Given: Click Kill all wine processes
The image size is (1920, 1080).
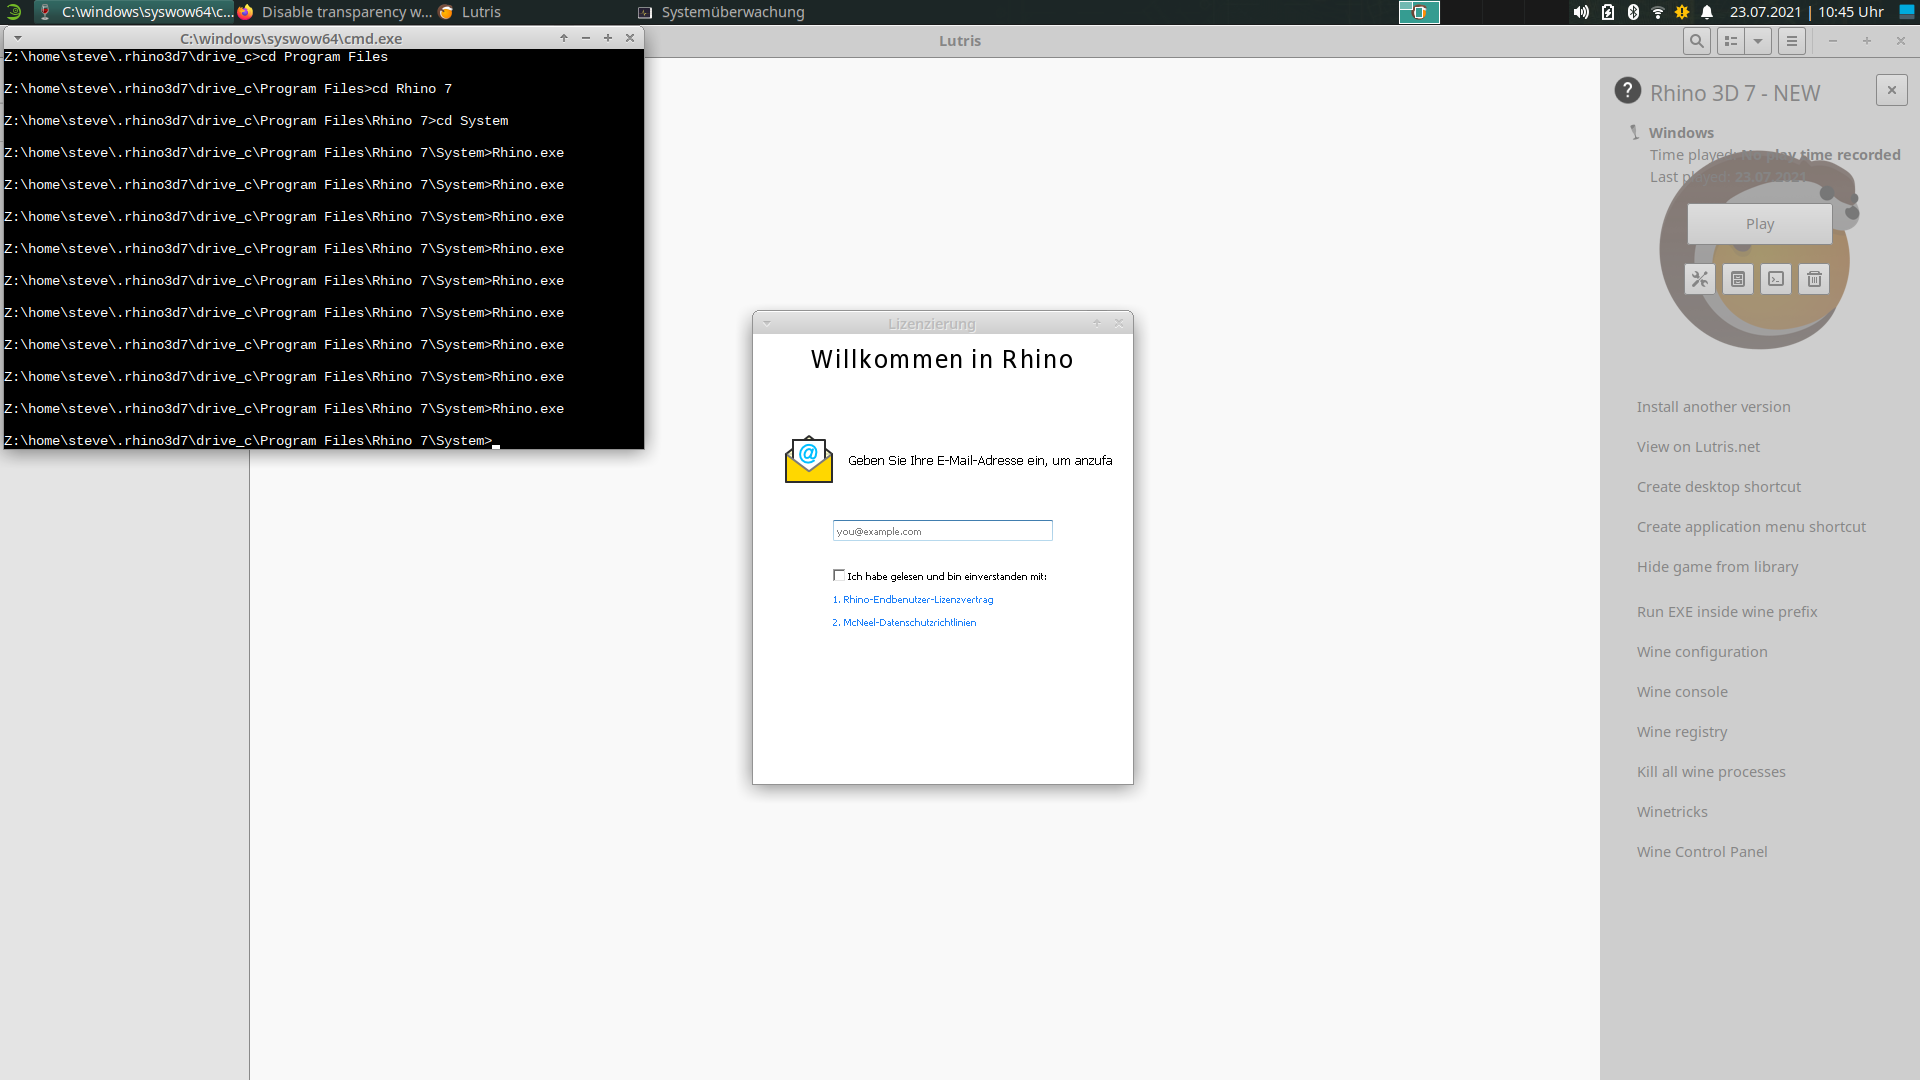Looking at the screenshot, I should (1711, 772).
